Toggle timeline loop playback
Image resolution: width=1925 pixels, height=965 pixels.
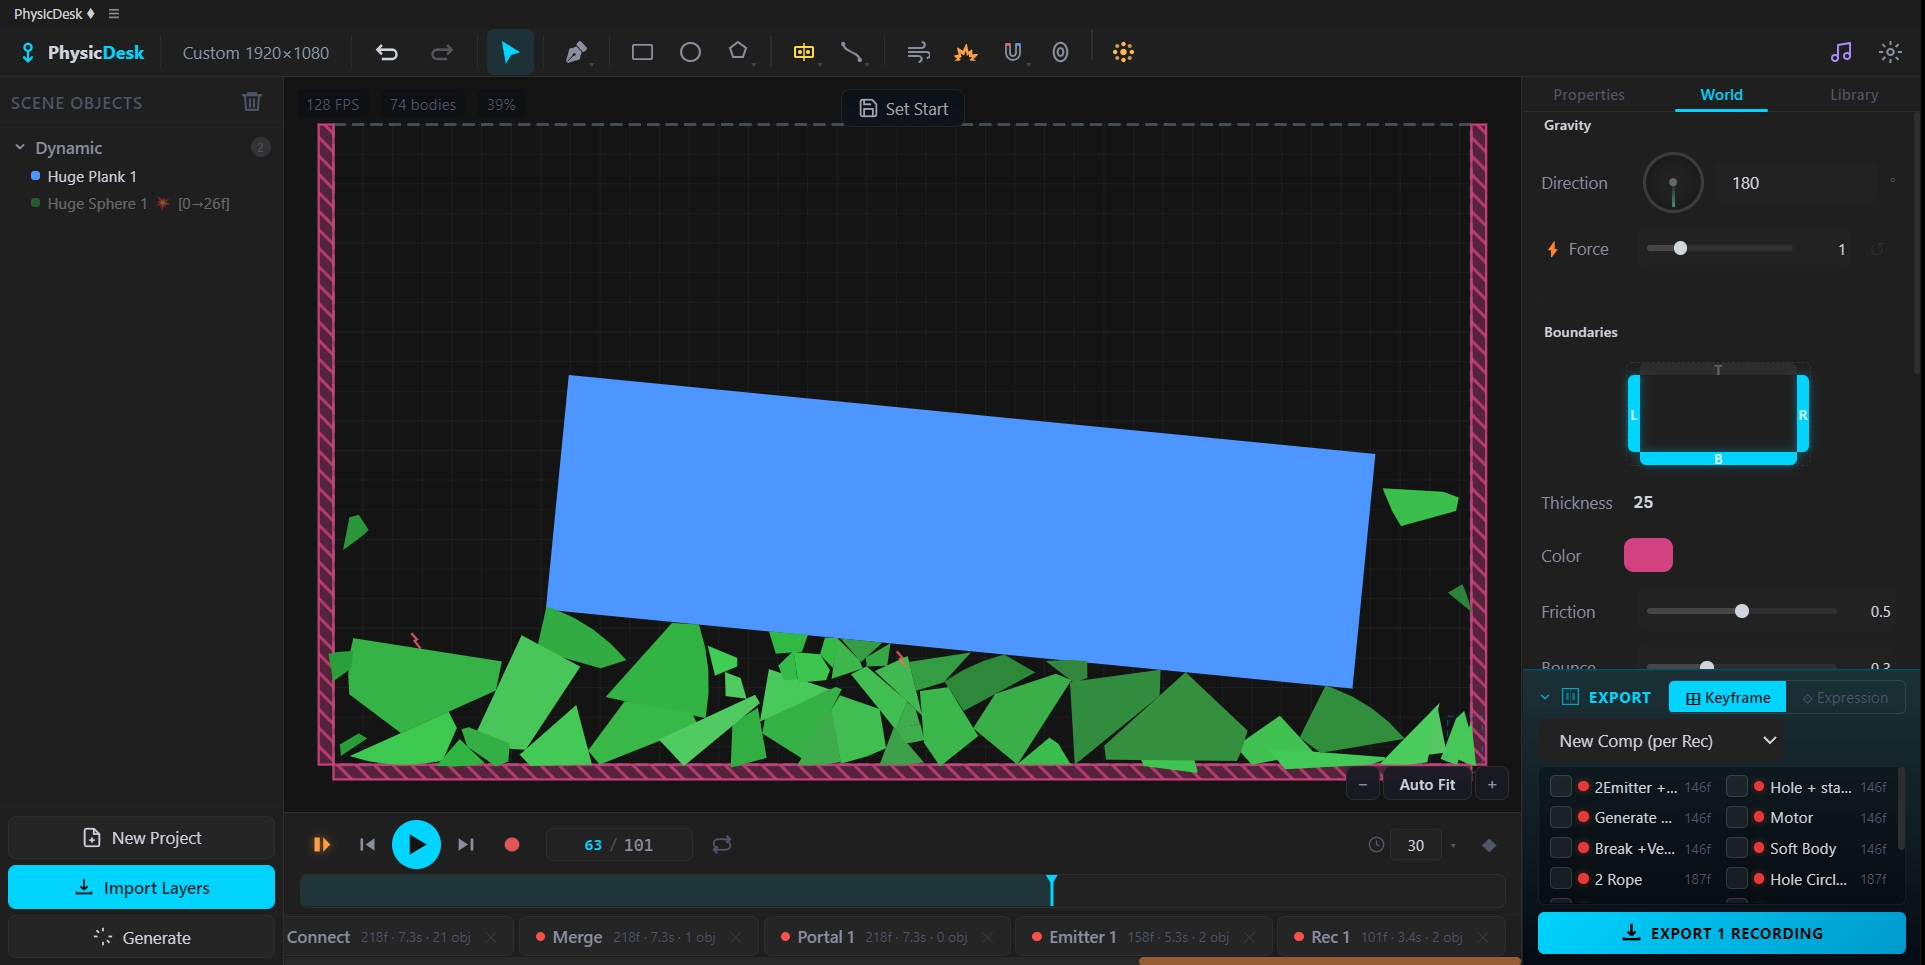[721, 845]
